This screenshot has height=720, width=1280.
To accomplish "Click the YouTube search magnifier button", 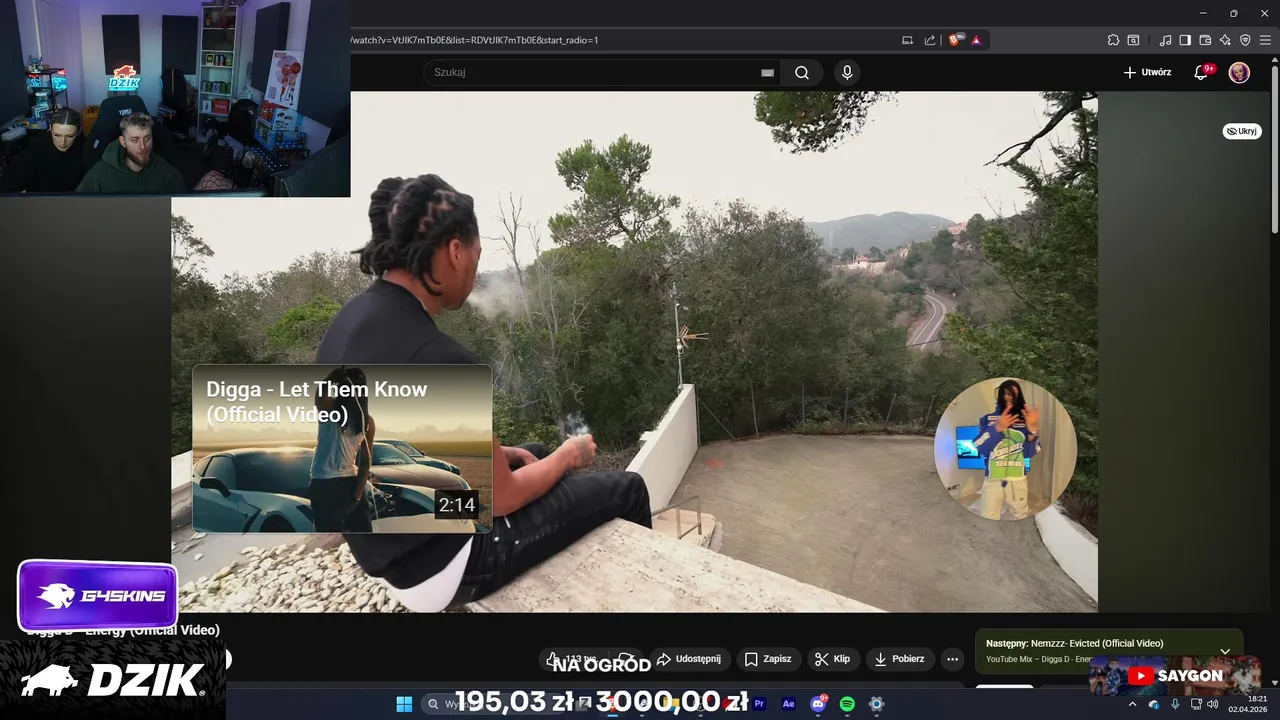I will [x=802, y=73].
